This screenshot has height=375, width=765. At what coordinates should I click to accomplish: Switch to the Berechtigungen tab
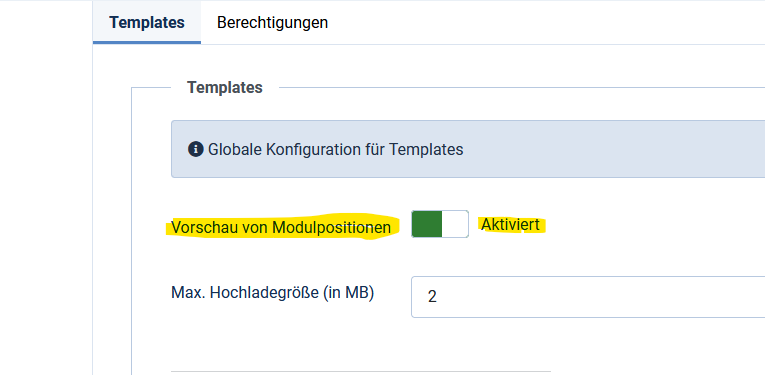coord(272,23)
